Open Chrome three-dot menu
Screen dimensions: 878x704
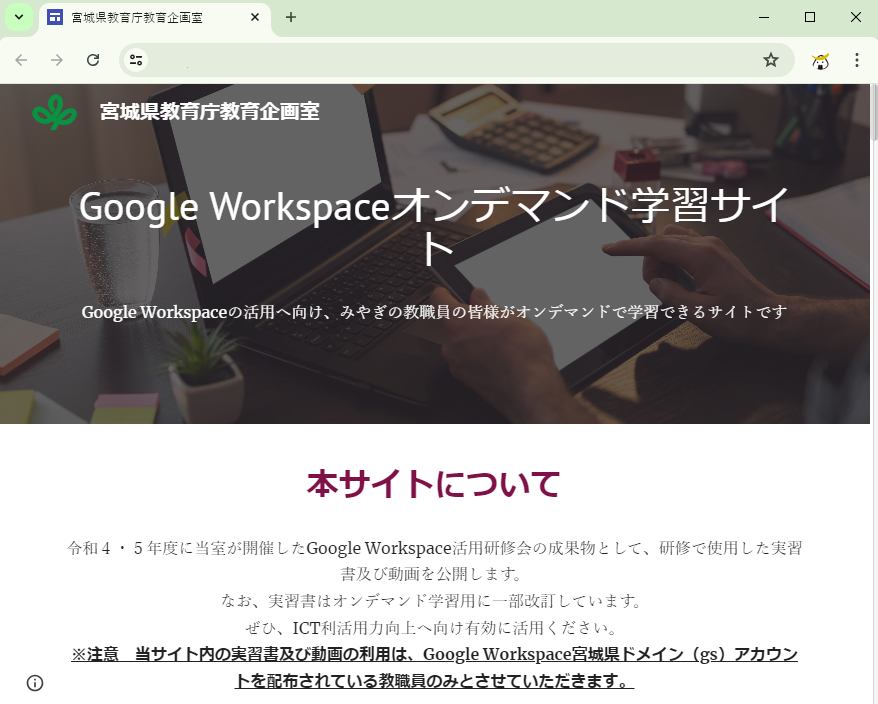click(857, 60)
